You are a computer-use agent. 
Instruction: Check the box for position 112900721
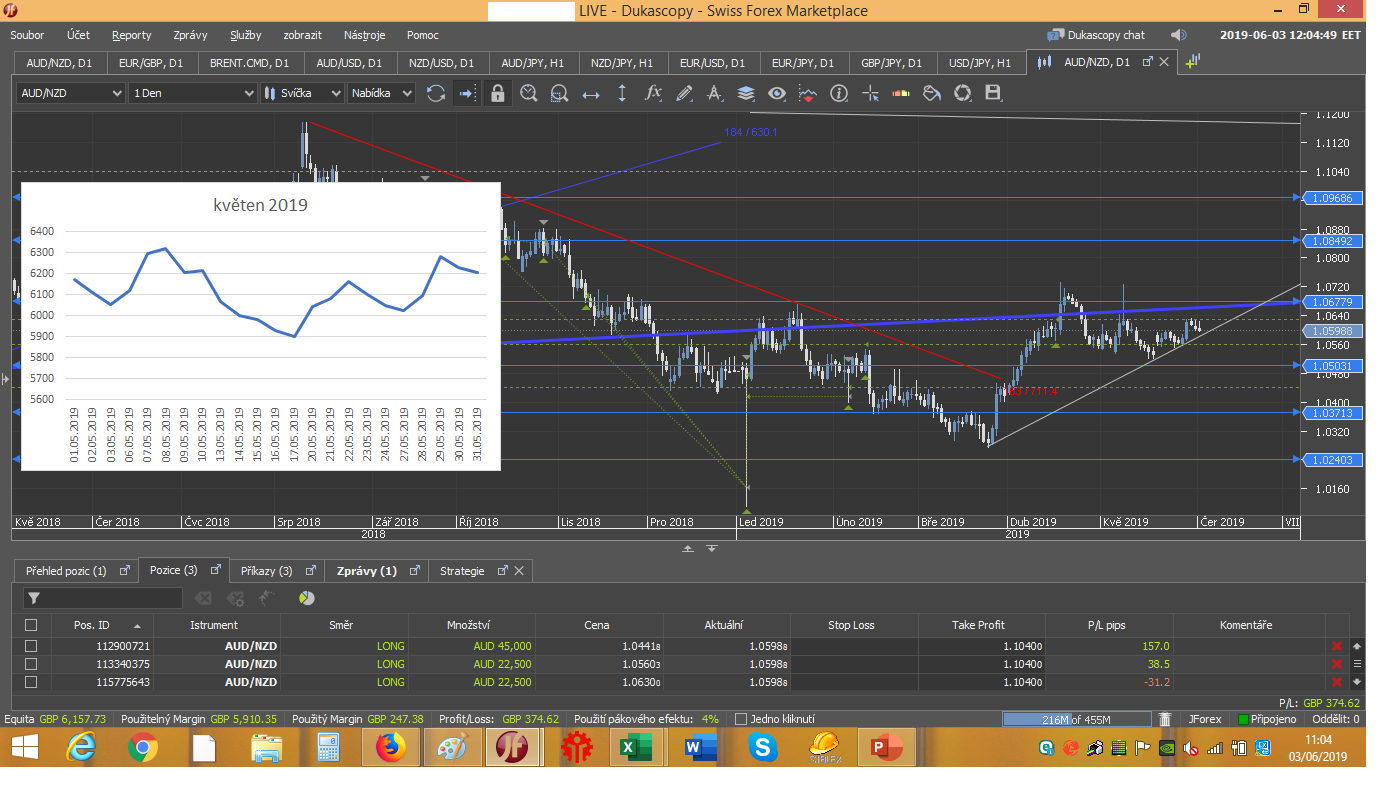pos(31,646)
